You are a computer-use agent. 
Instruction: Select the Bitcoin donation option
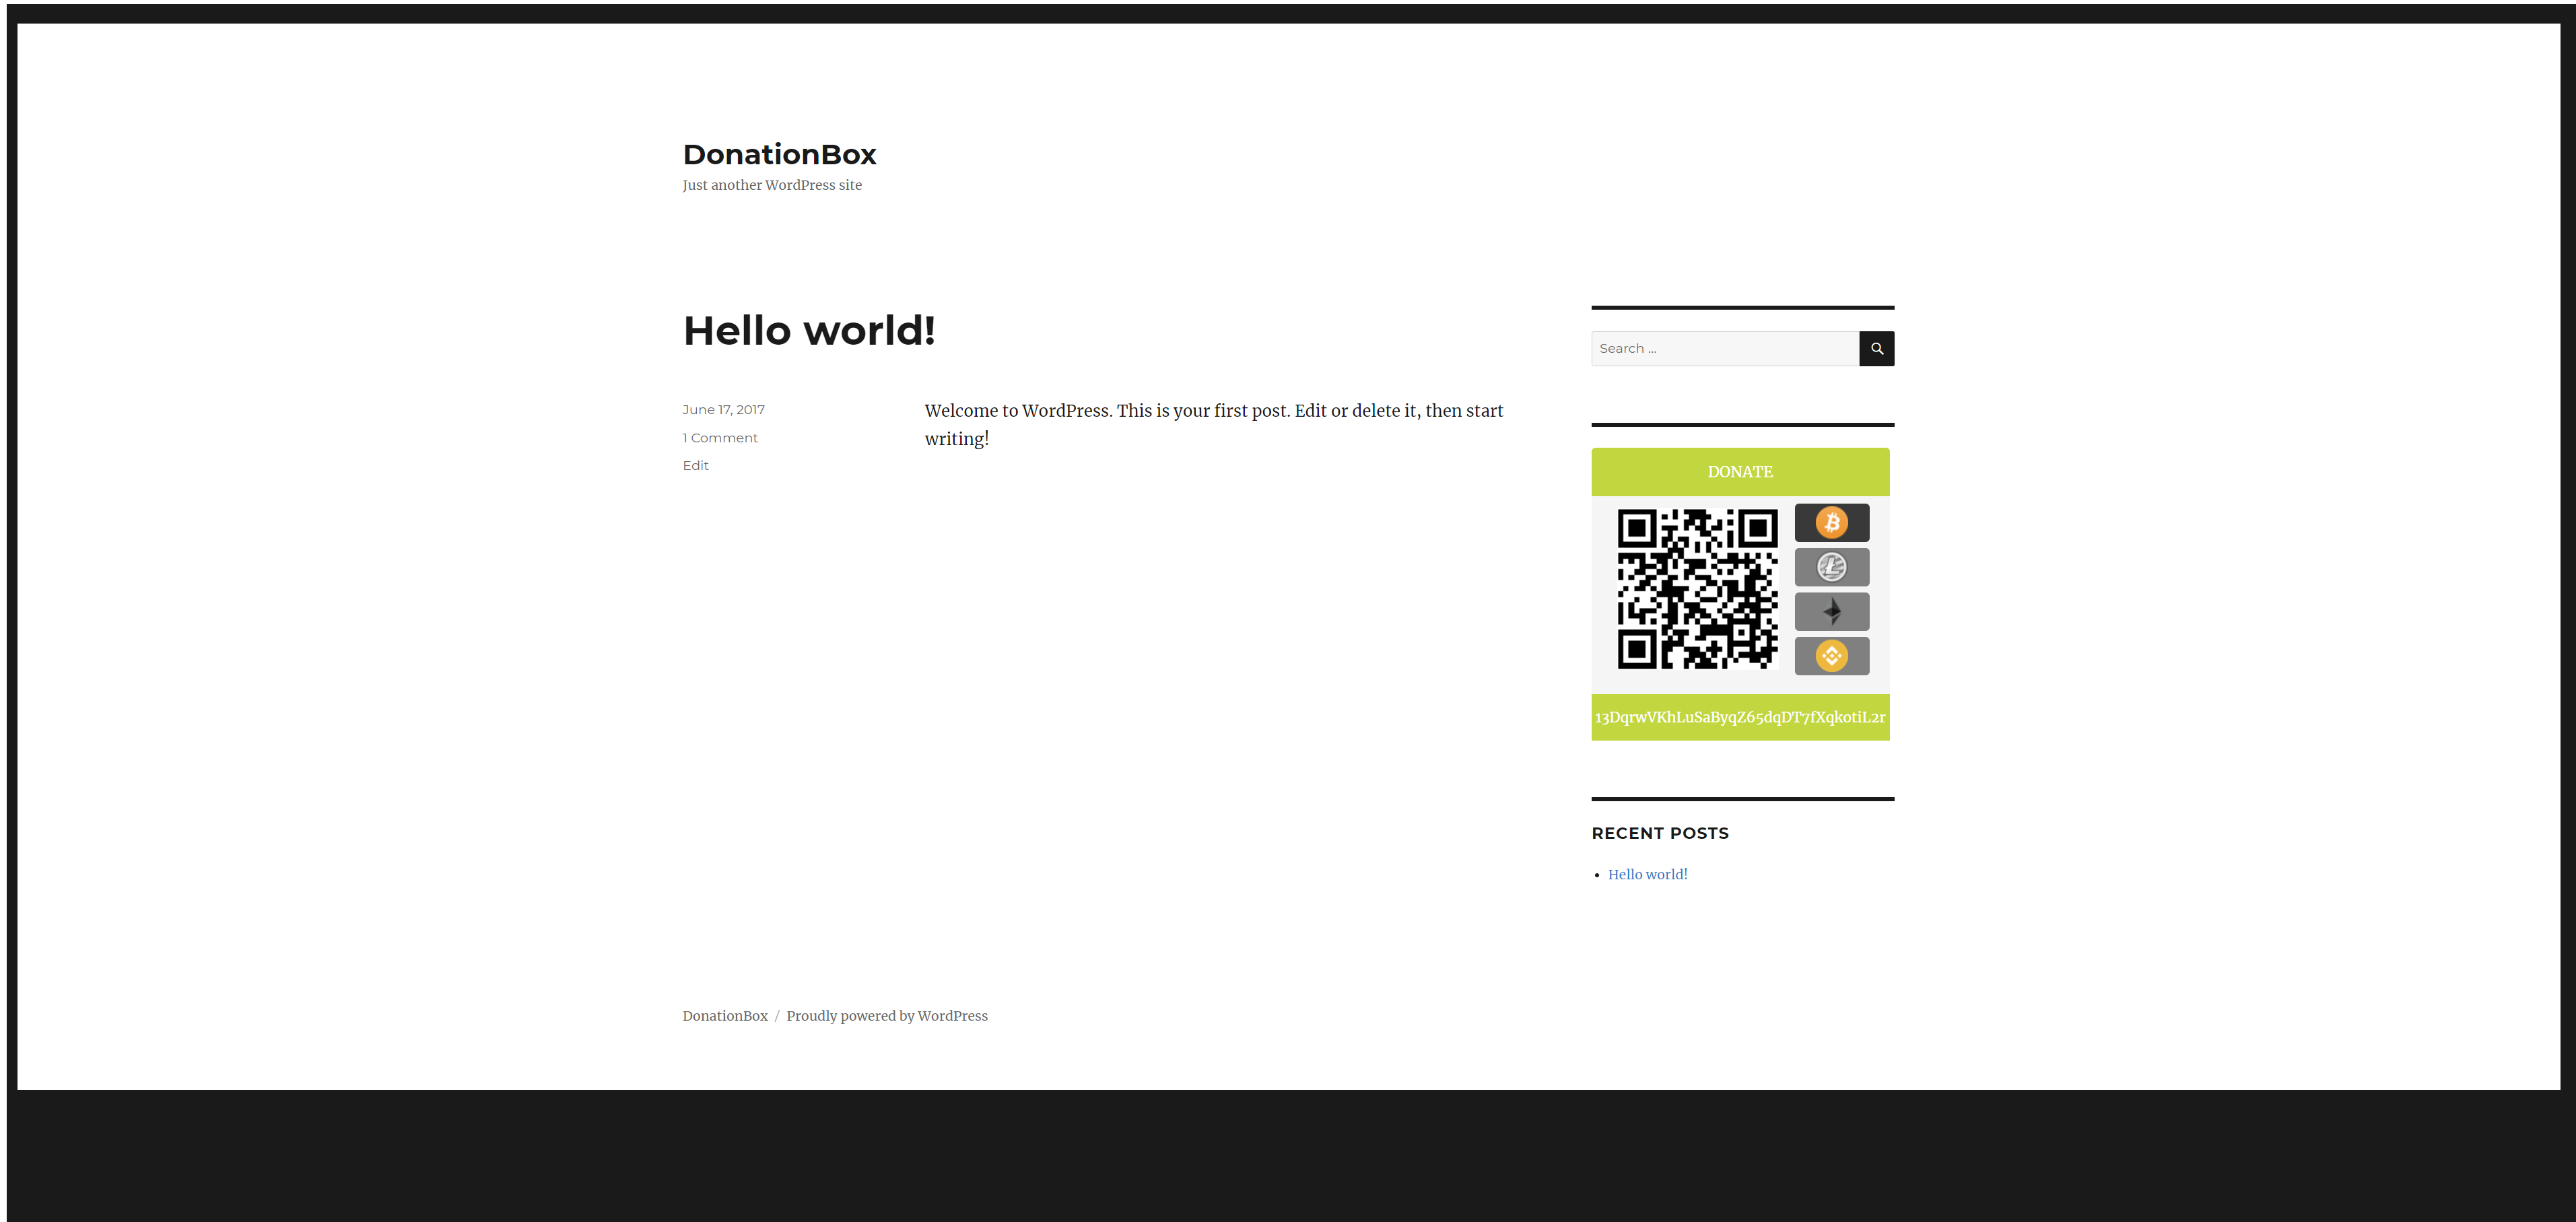1831,522
